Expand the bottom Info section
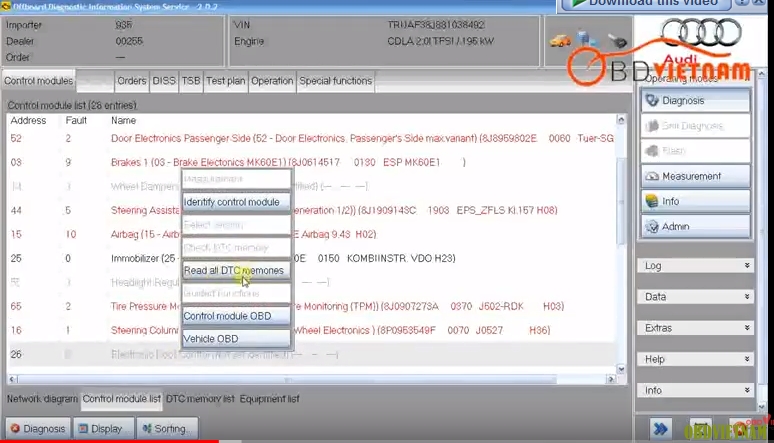This screenshot has height=443, width=774. (x=696, y=390)
